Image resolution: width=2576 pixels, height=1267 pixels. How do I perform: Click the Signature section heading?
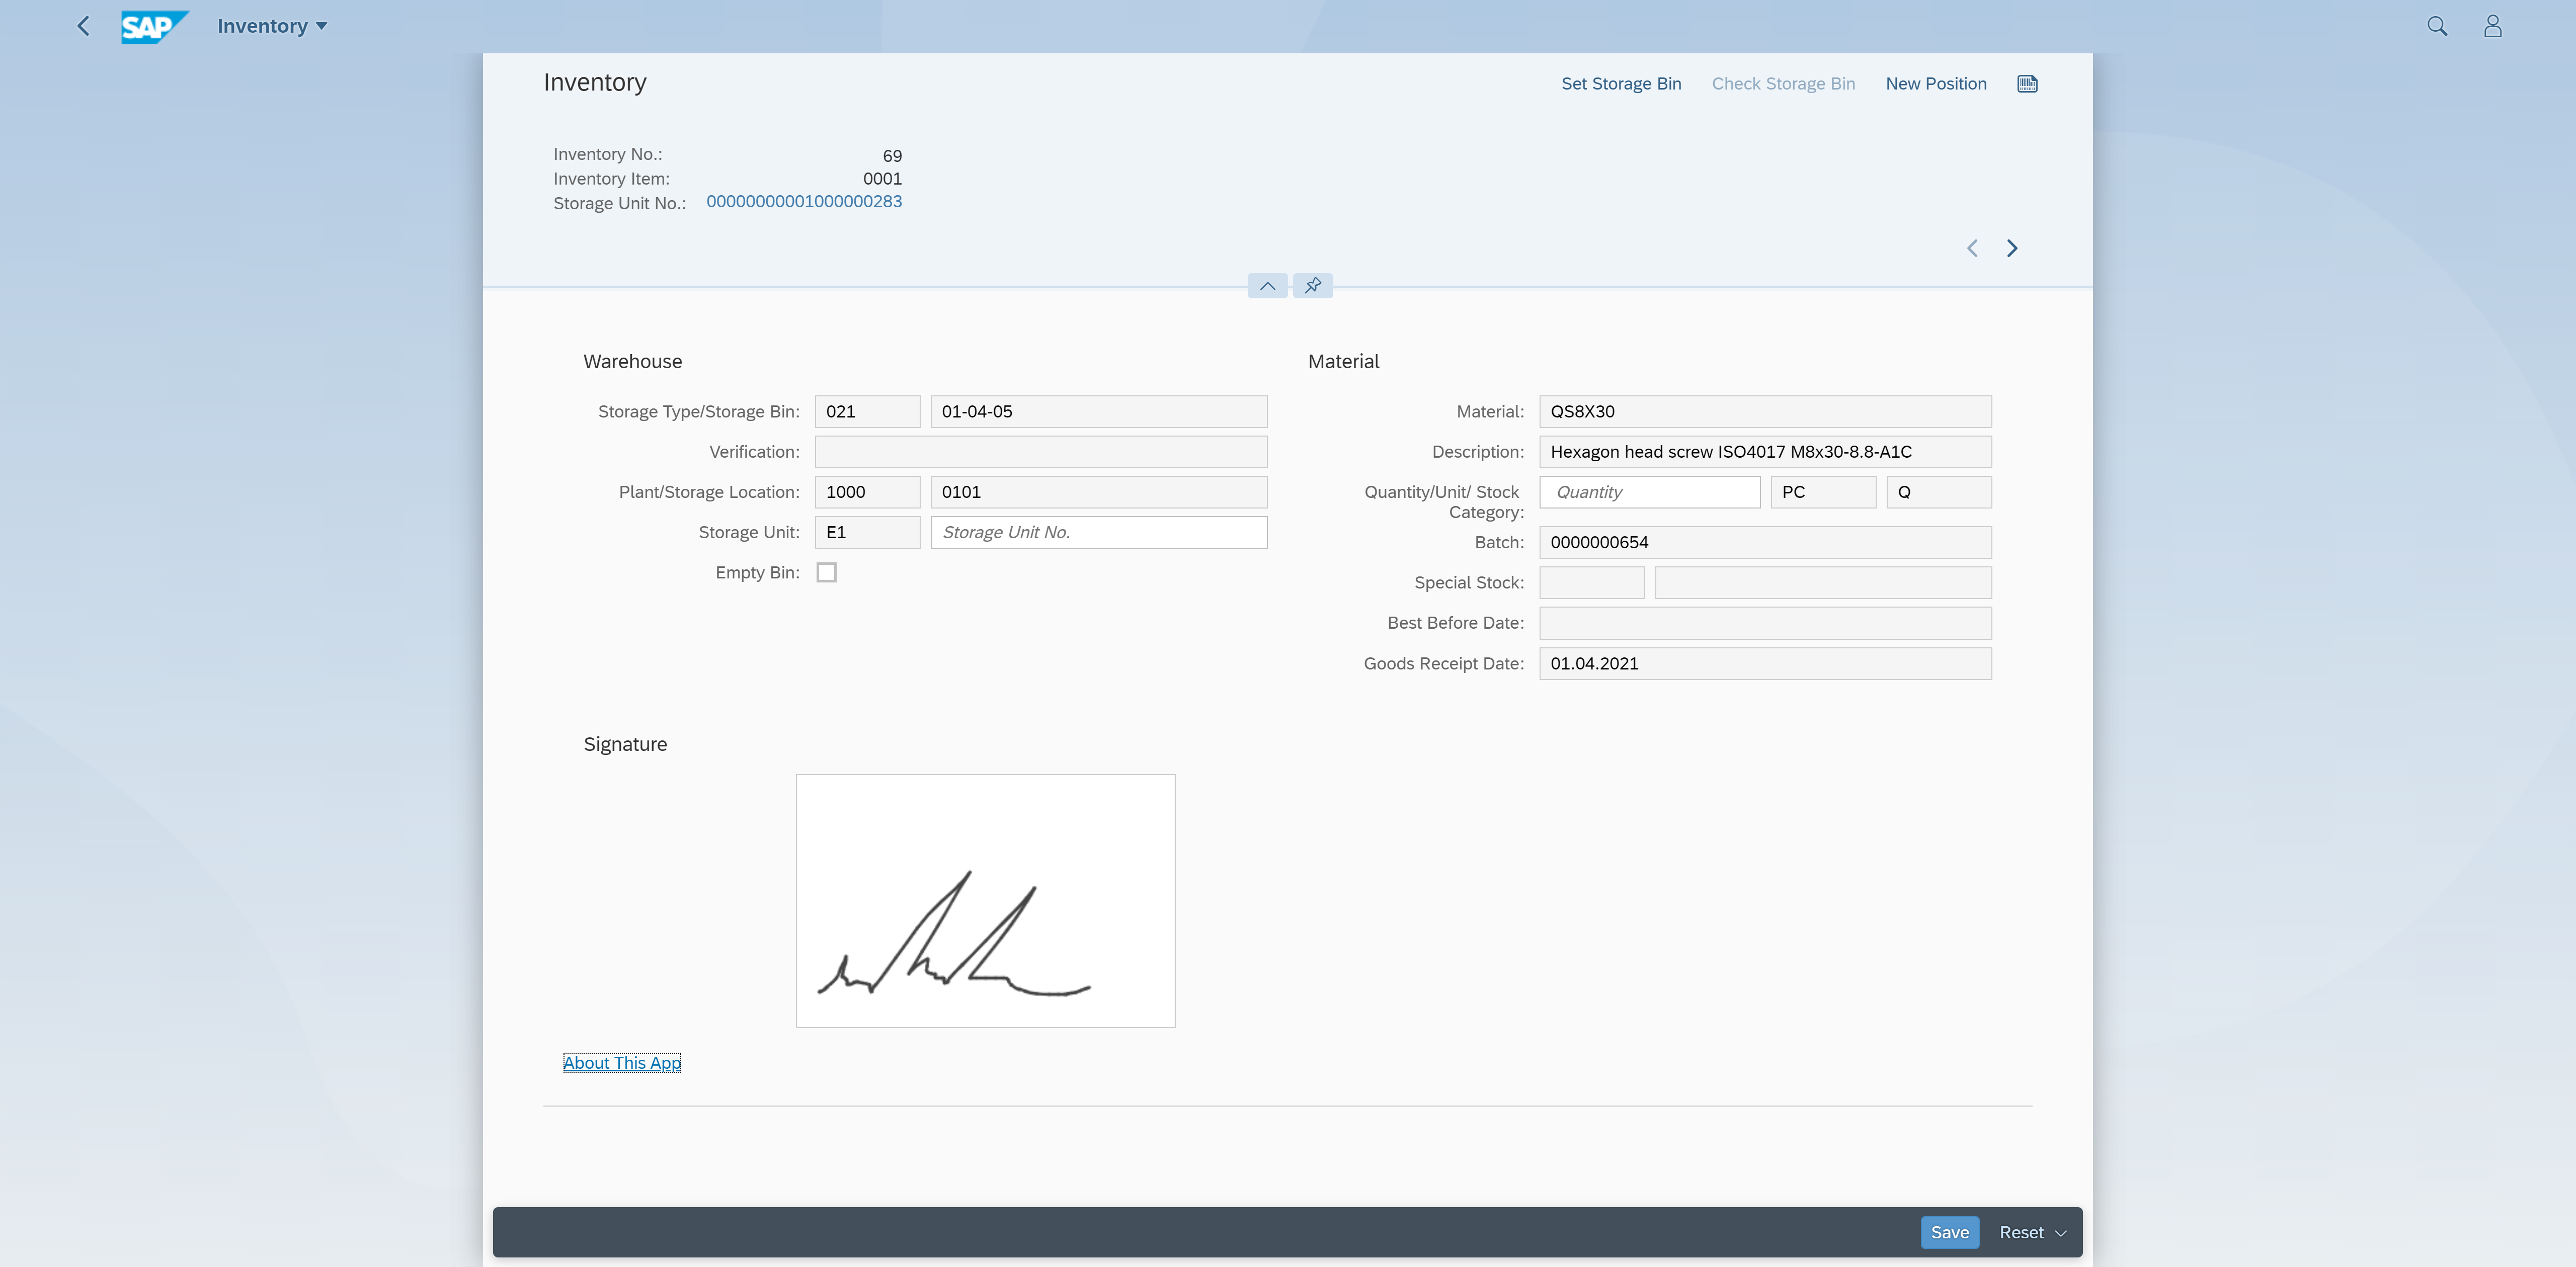click(625, 744)
